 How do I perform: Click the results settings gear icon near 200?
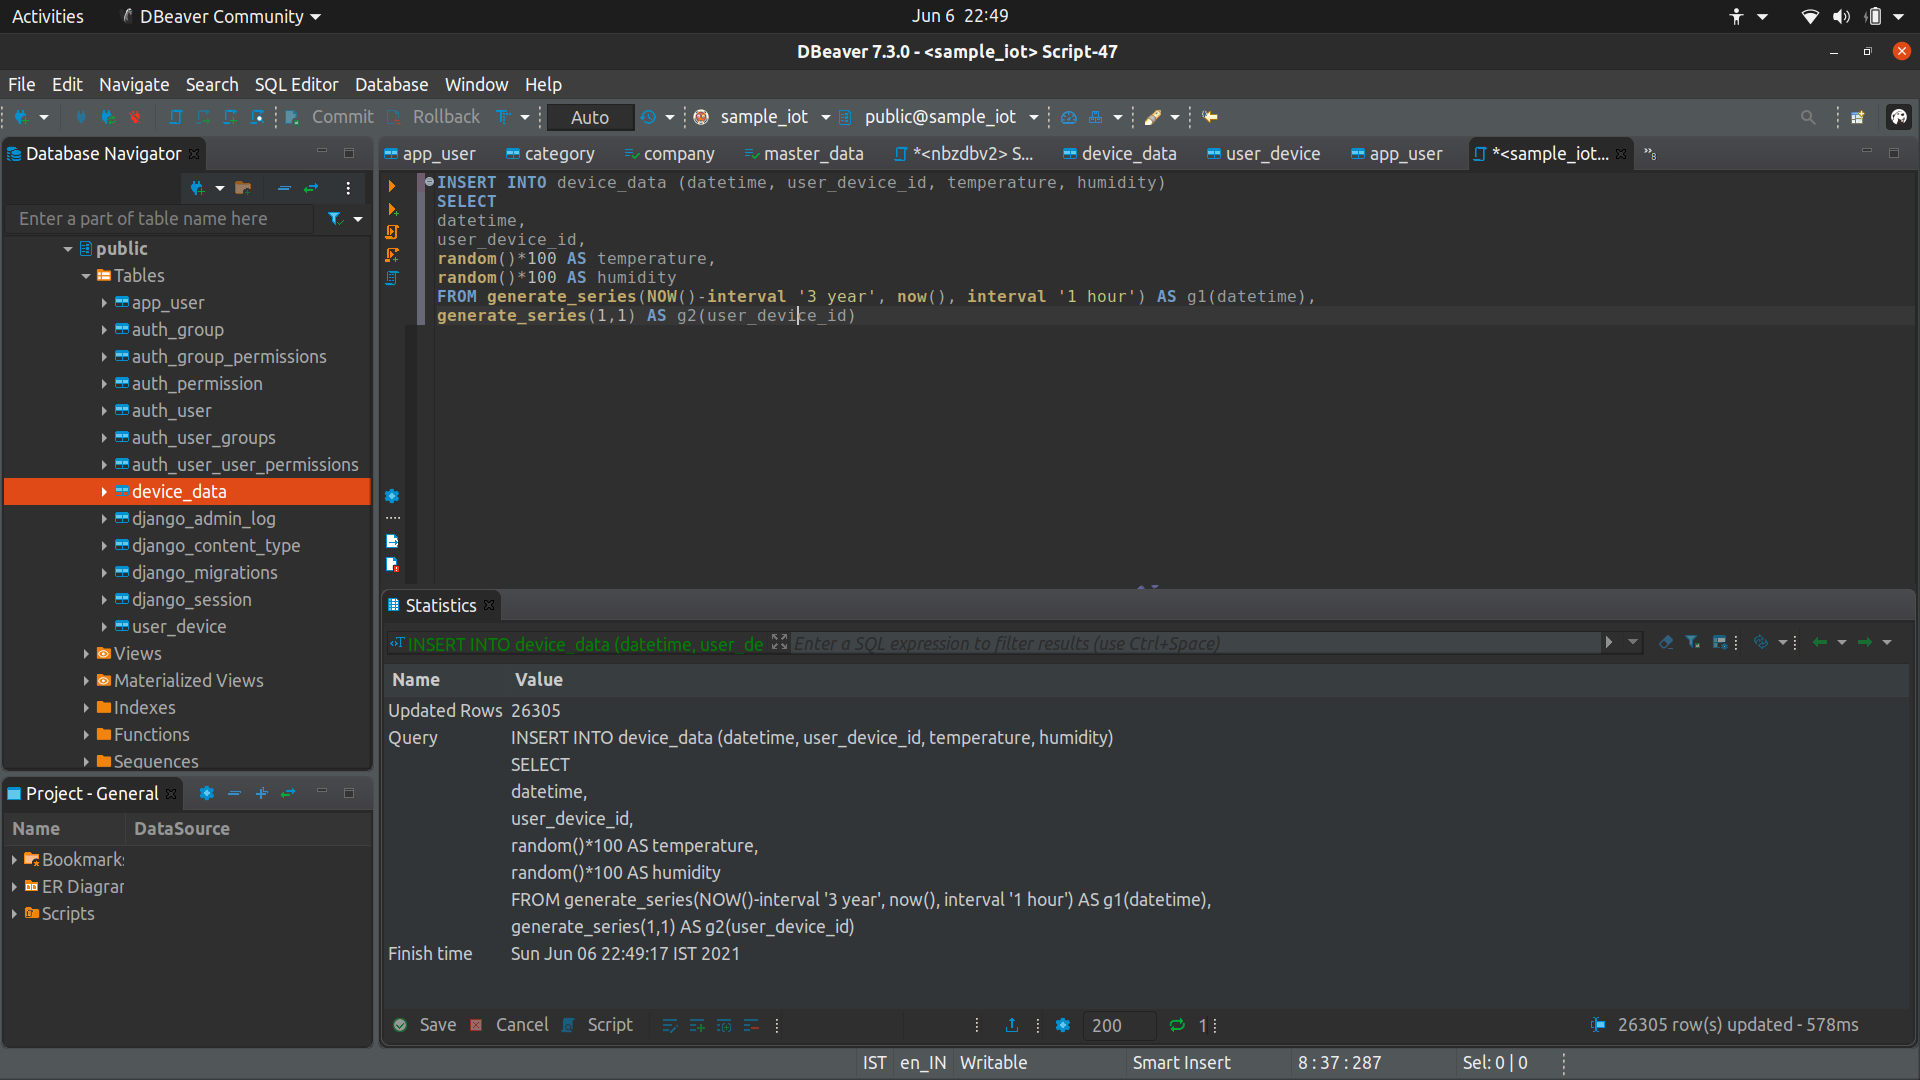[1063, 1025]
